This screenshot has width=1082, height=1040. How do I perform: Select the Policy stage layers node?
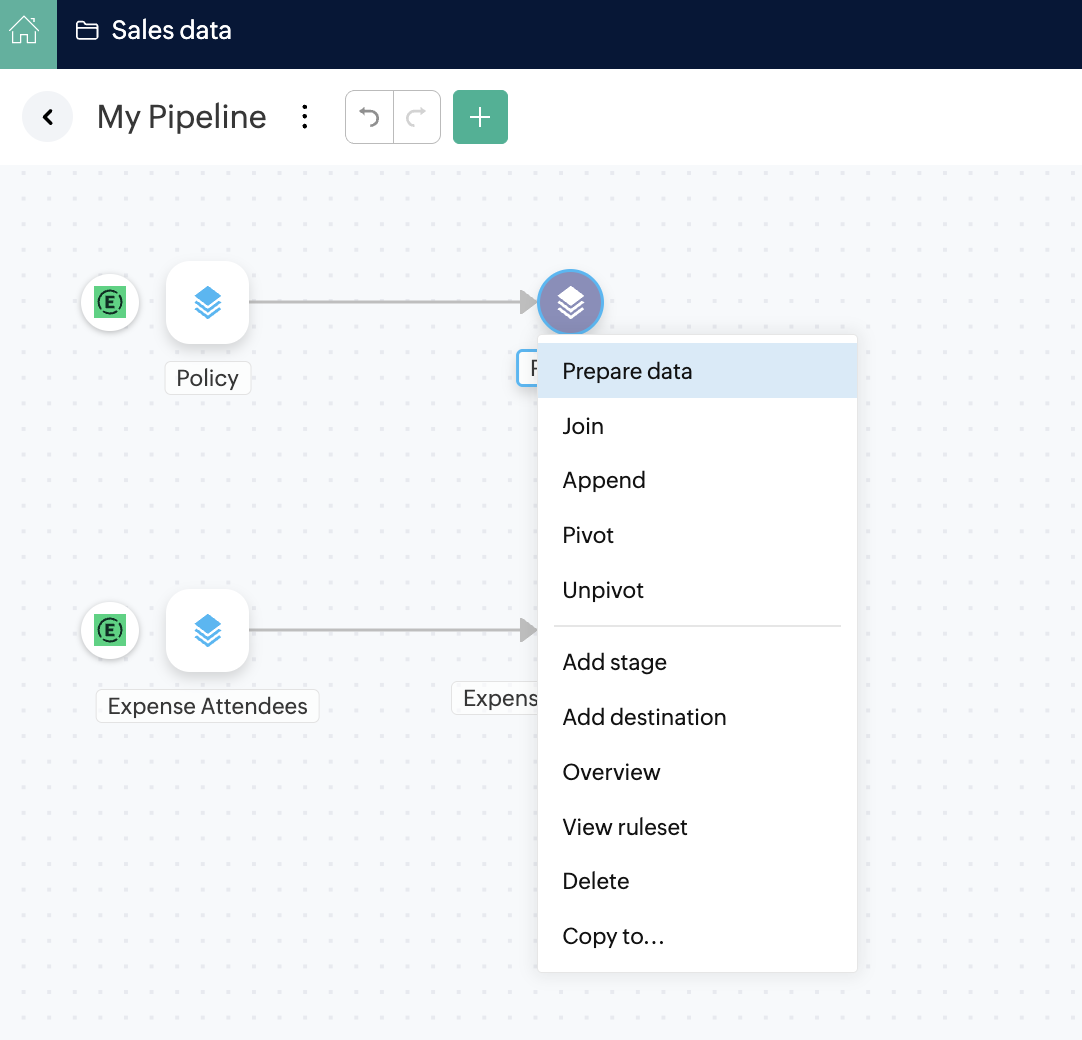(x=207, y=302)
